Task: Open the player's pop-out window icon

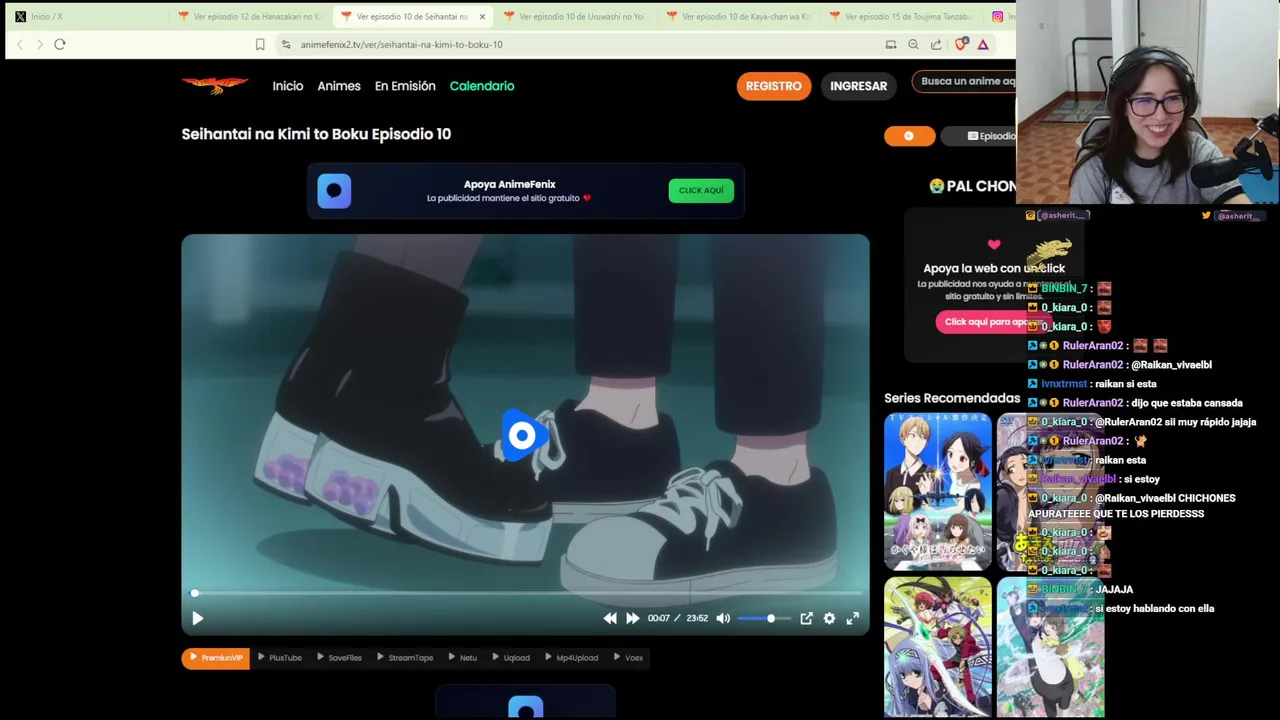Action: click(x=806, y=619)
